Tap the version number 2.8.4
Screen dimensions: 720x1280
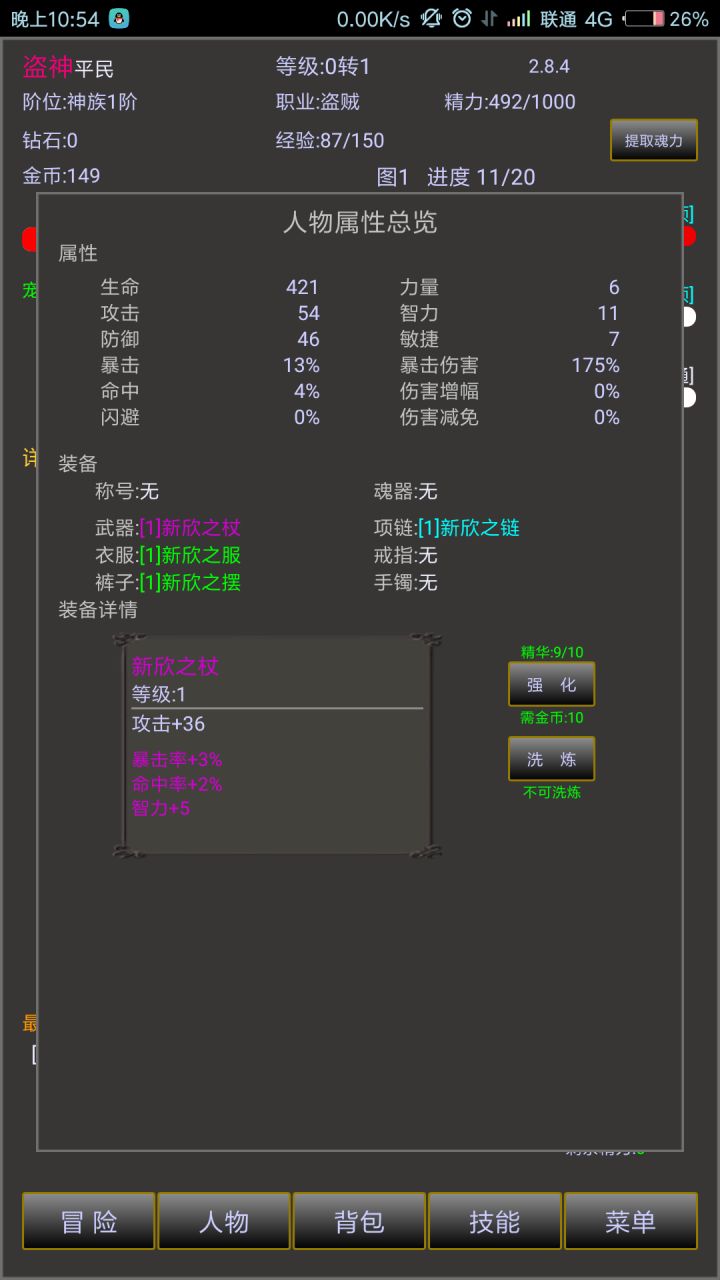click(x=549, y=67)
